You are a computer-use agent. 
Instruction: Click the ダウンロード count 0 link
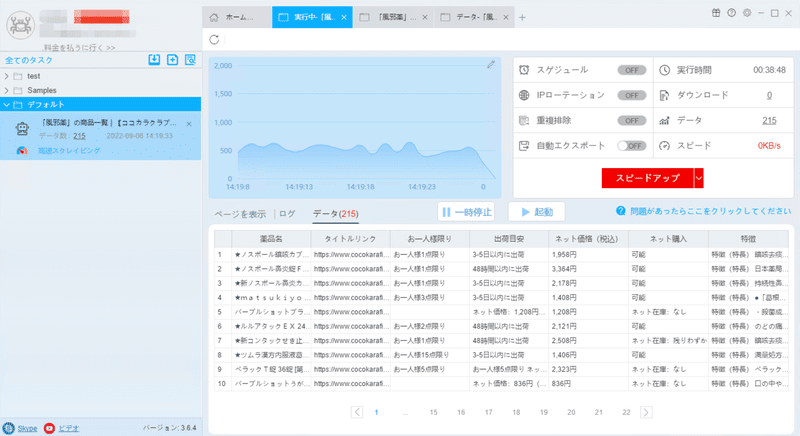click(769, 95)
